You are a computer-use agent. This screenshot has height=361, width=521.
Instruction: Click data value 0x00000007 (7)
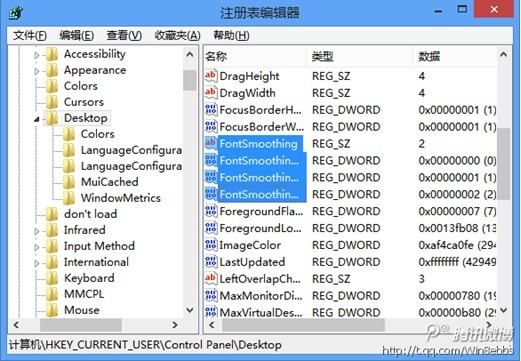pyautogui.click(x=457, y=211)
